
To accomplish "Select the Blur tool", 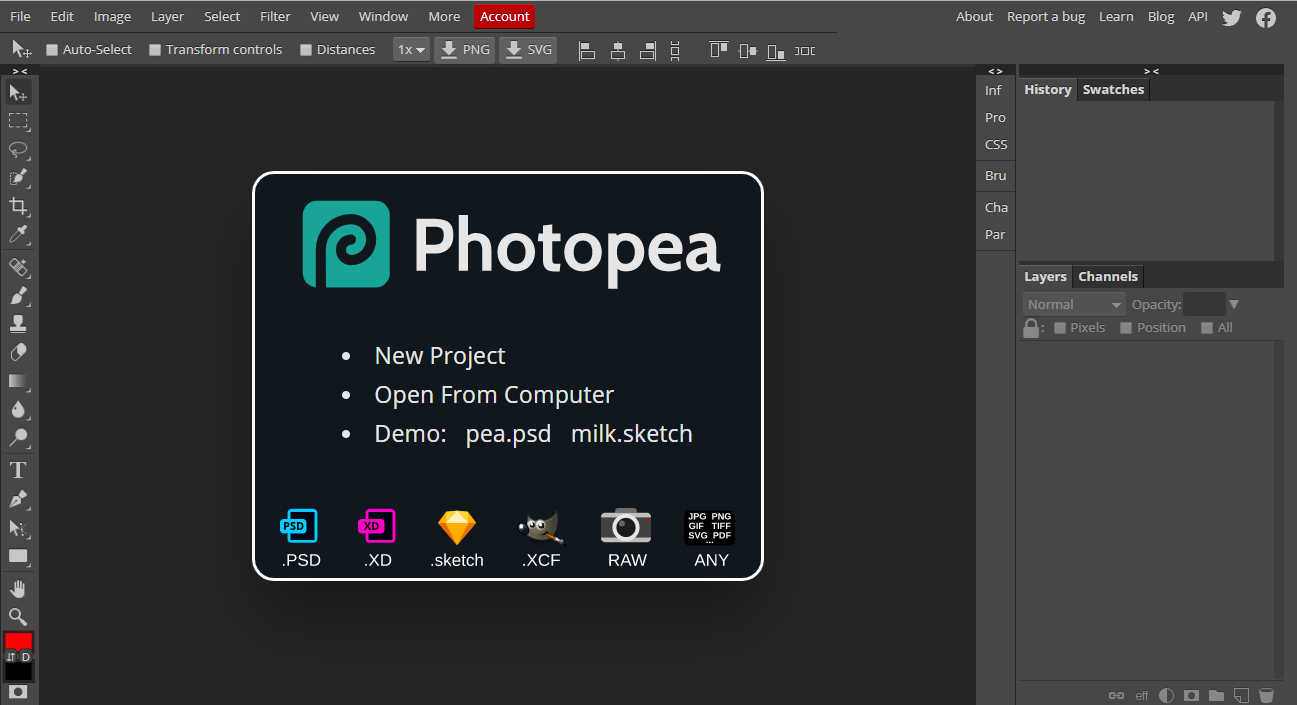I will (18, 410).
